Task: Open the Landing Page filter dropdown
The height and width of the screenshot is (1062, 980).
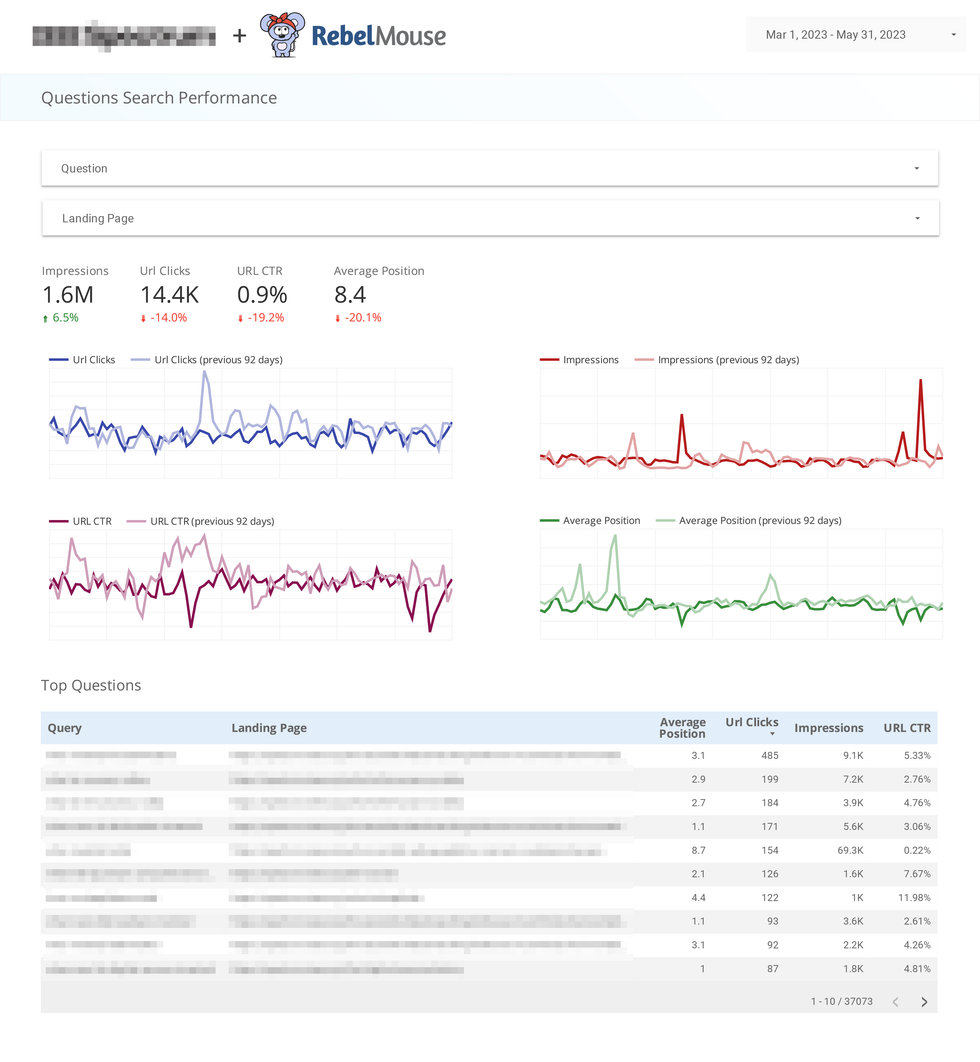Action: (490, 217)
